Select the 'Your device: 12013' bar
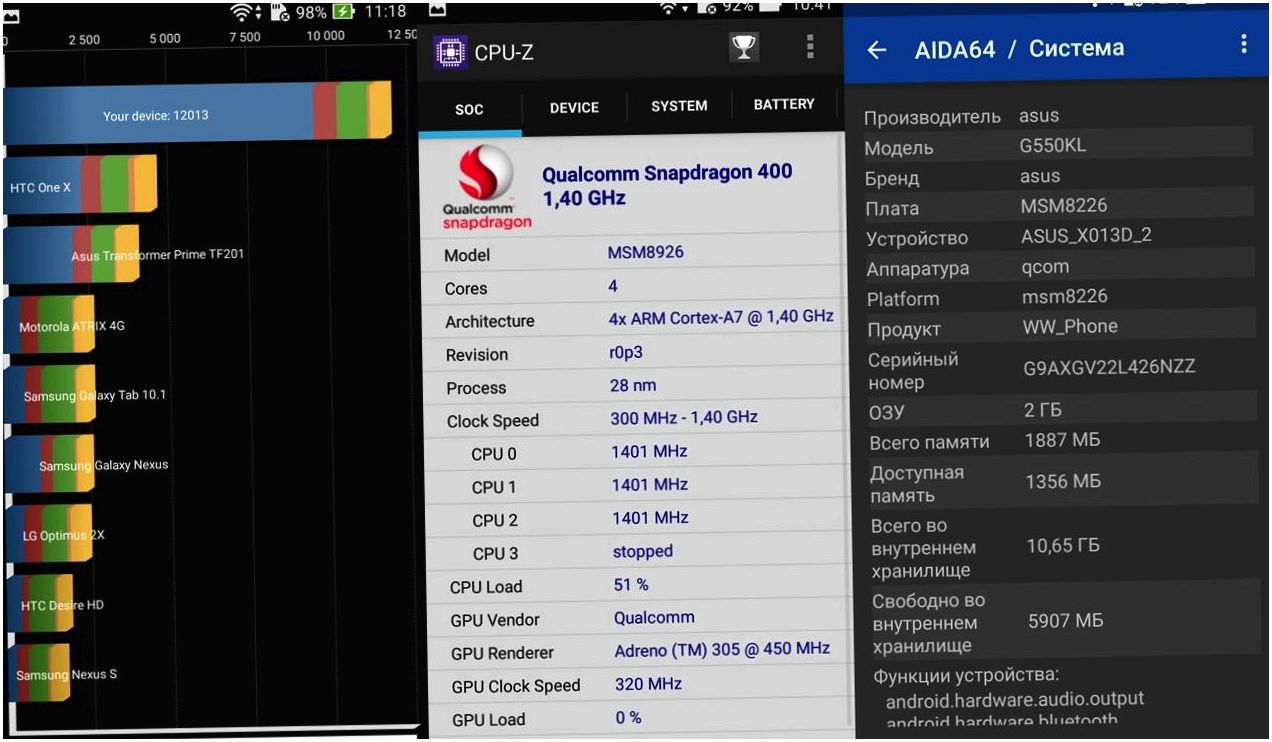The width and height of the screenshot is (1272, 742). coord(197,113)
